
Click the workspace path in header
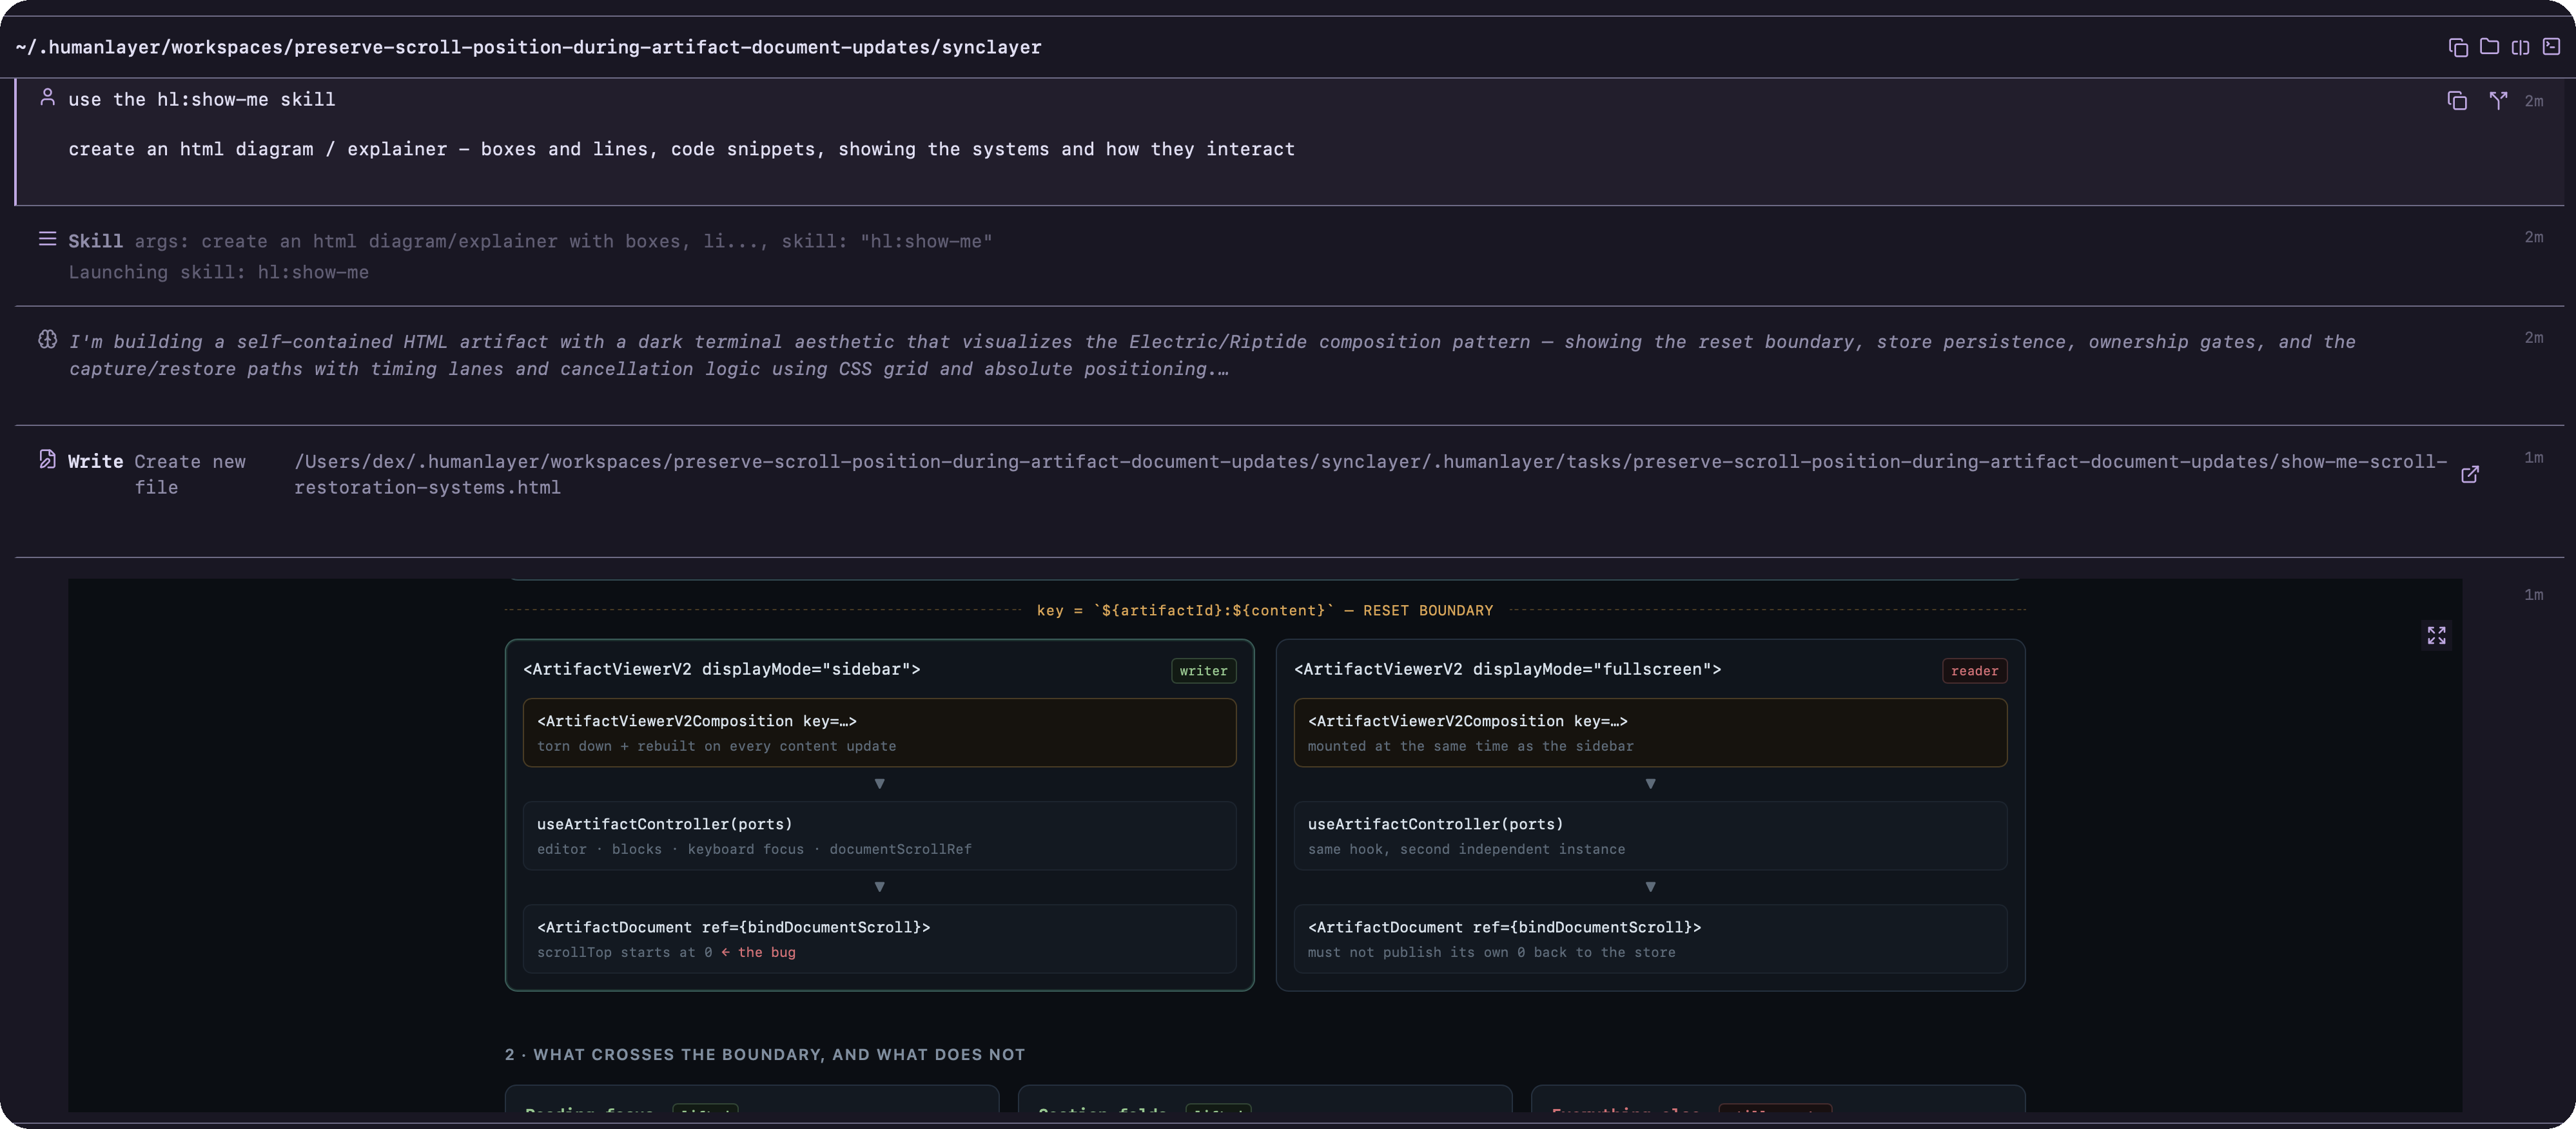(x=529, y=47)
